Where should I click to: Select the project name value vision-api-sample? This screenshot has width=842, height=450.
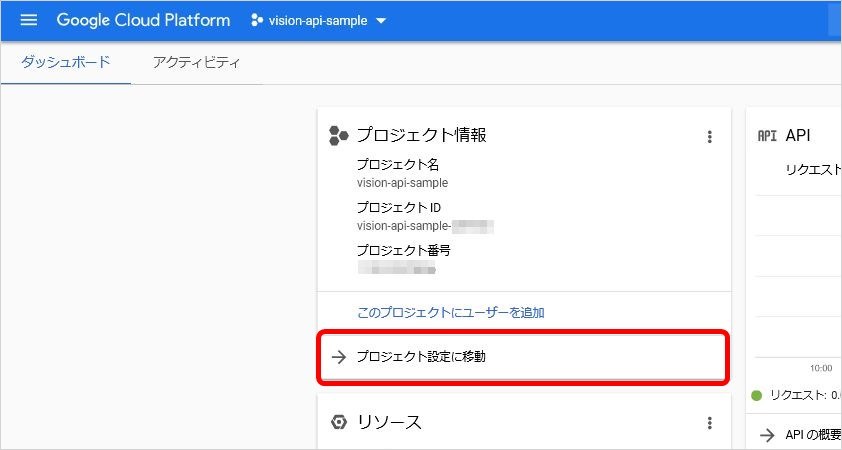(x=402, y=183)
